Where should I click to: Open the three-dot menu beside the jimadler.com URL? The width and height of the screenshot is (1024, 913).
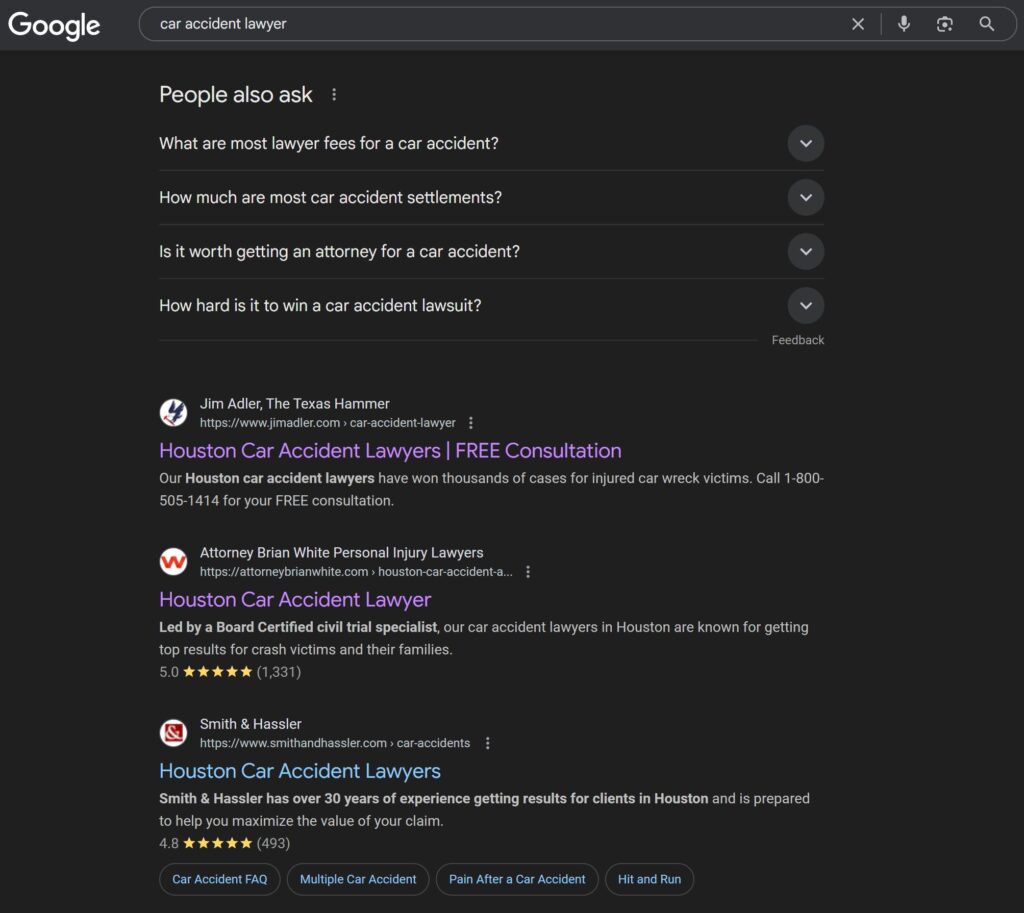[471, 423]
